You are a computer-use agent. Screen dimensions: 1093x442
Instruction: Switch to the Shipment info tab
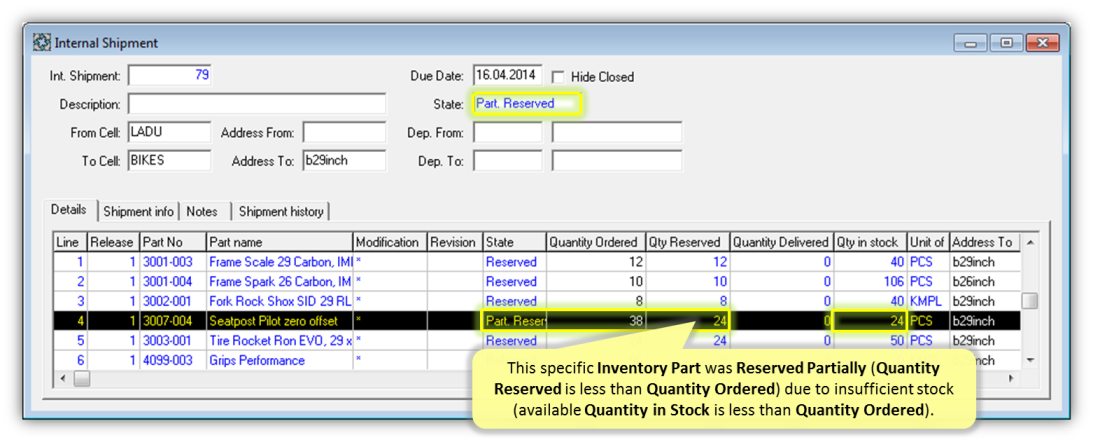point(139,211)
